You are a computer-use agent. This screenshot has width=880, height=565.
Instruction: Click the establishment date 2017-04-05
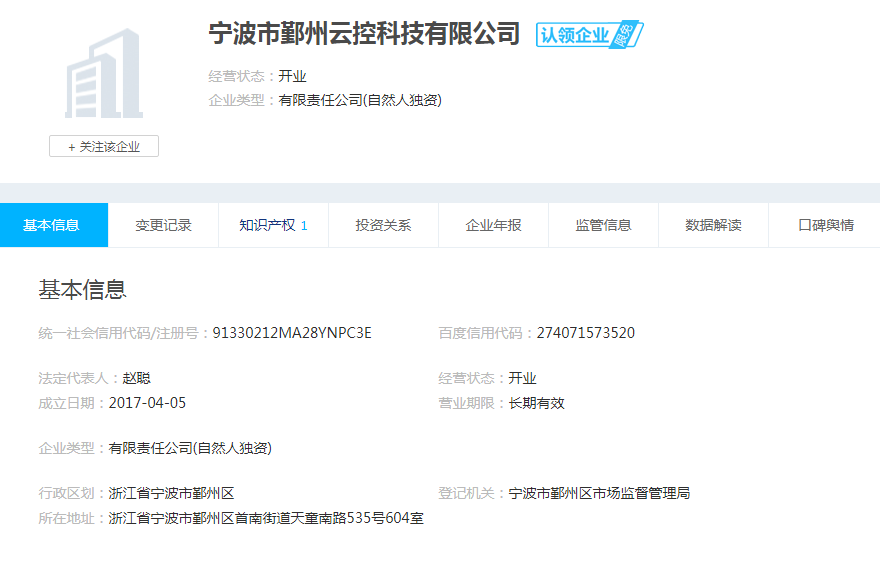coord(147,403)
